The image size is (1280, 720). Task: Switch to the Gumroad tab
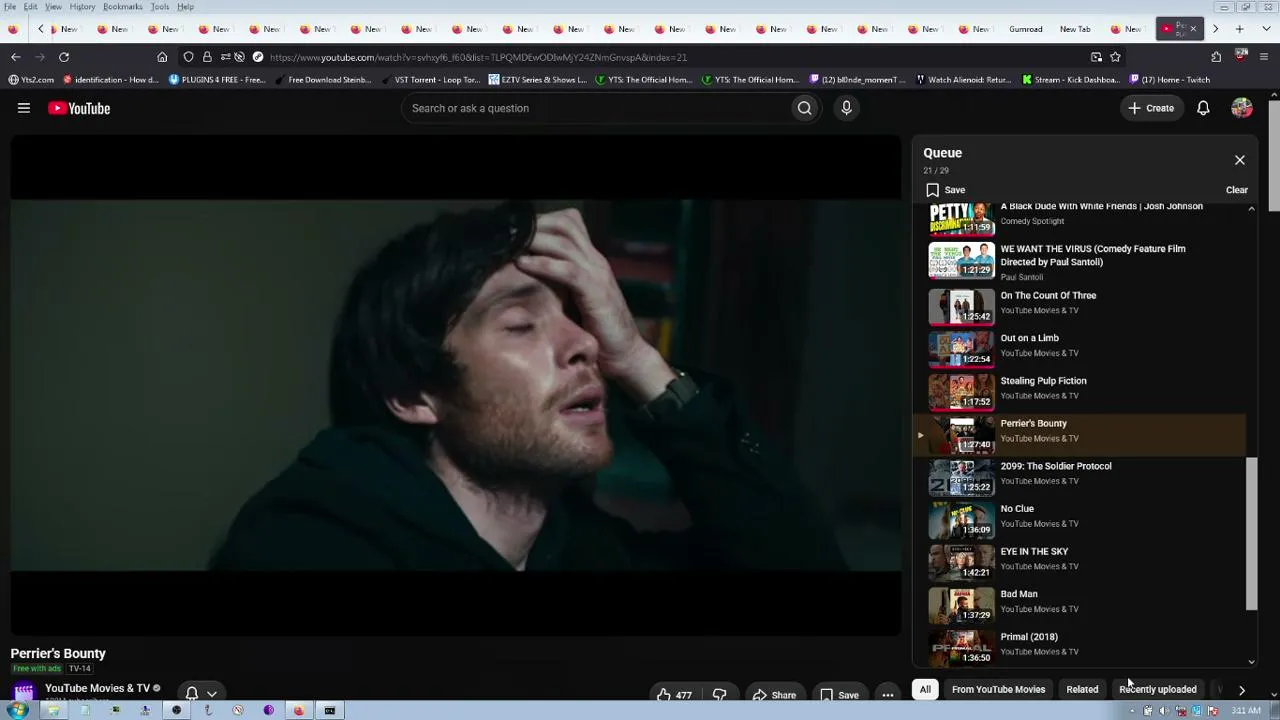tap(1026, 29)
